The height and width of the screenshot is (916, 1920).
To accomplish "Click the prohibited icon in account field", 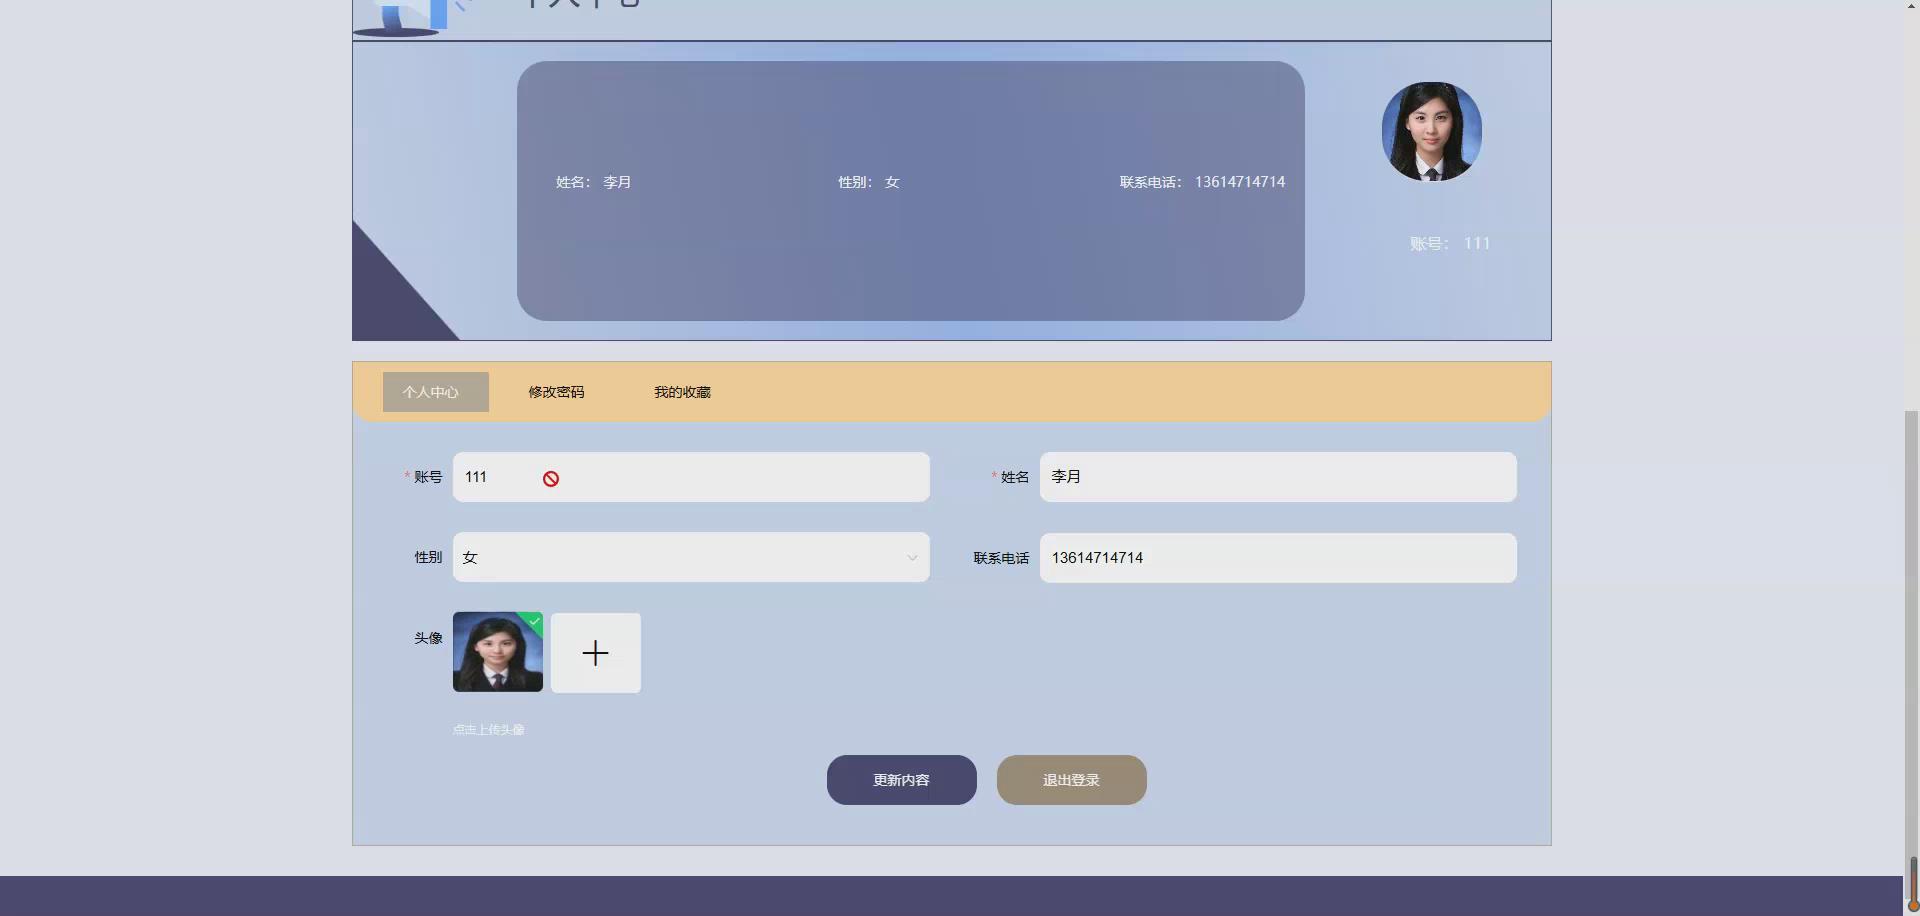I will (x=551, y=479).
